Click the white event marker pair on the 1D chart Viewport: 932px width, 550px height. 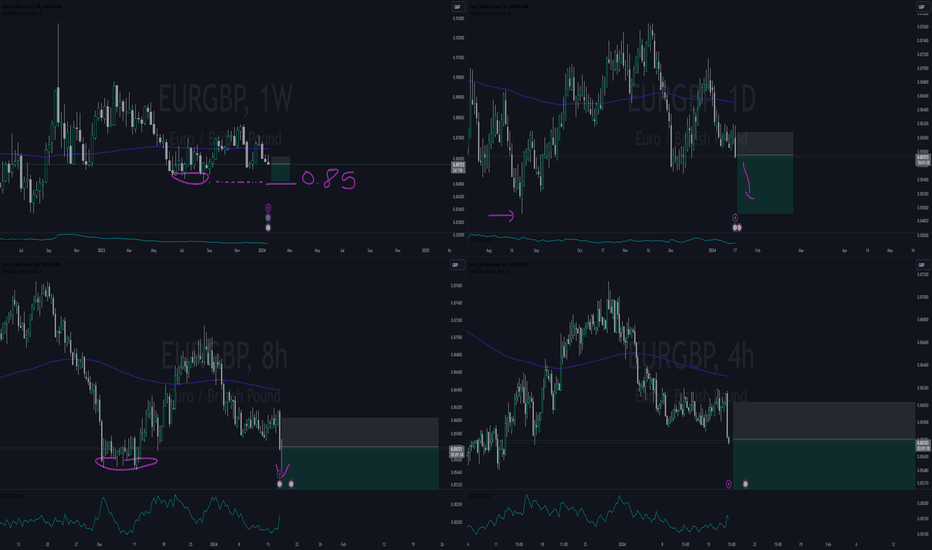pos(737,228)
